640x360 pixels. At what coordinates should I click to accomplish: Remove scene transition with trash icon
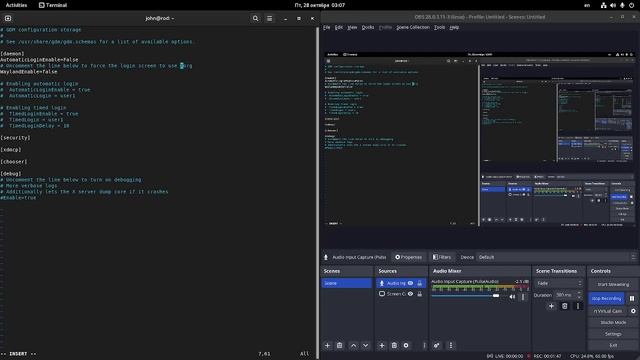(x=564, y=306)
